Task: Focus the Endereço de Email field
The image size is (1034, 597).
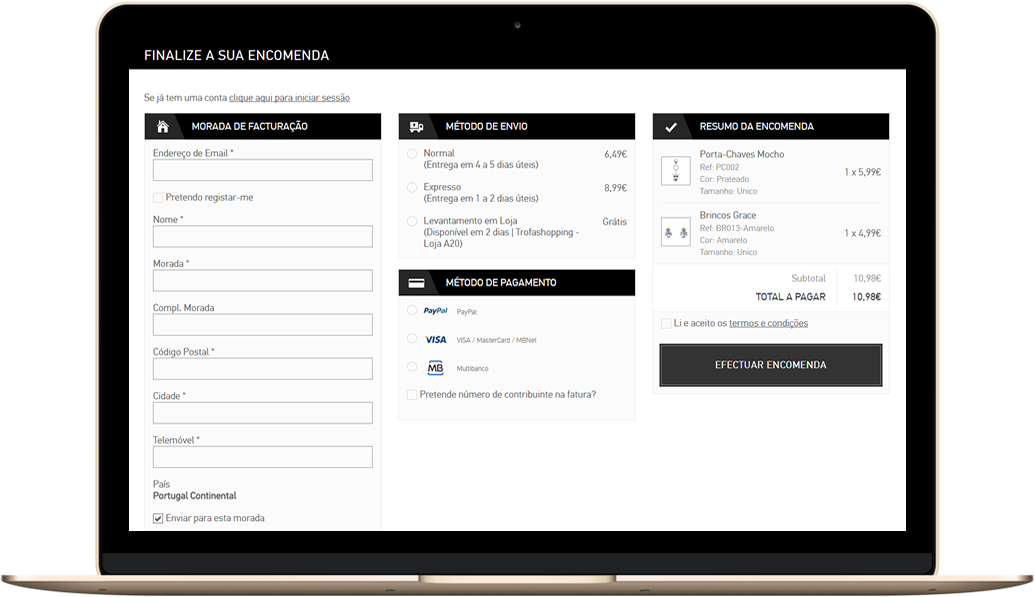Action: coord(262,170)
